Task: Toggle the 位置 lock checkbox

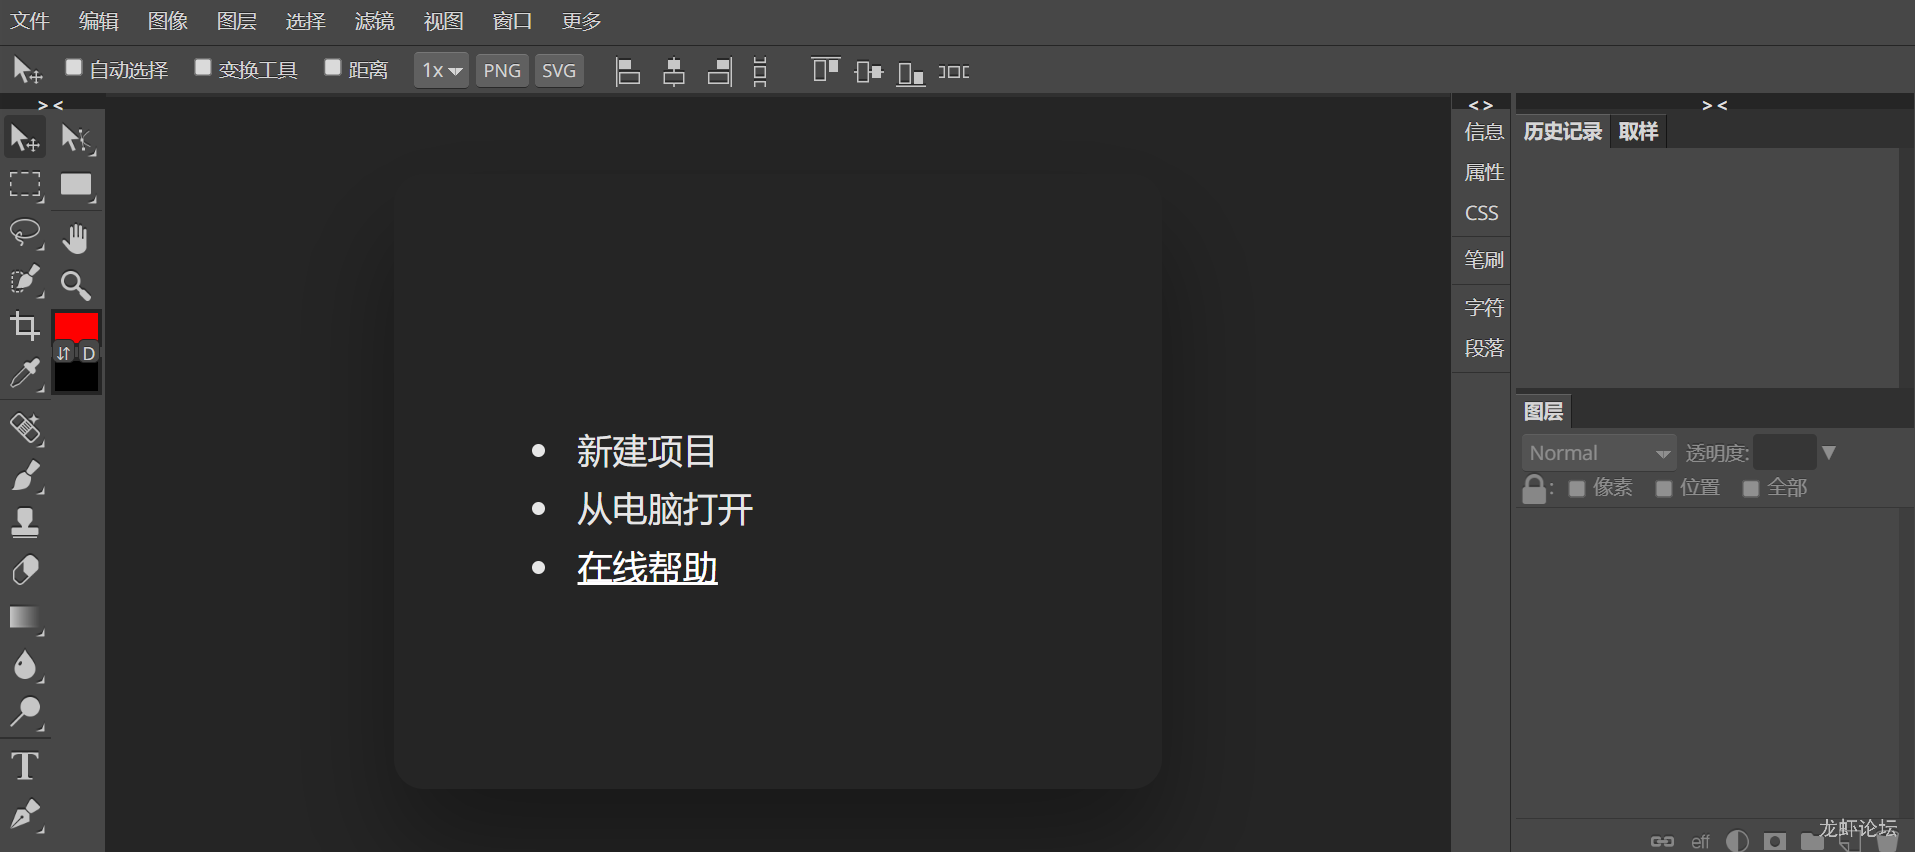Action: coord(1664,488)
